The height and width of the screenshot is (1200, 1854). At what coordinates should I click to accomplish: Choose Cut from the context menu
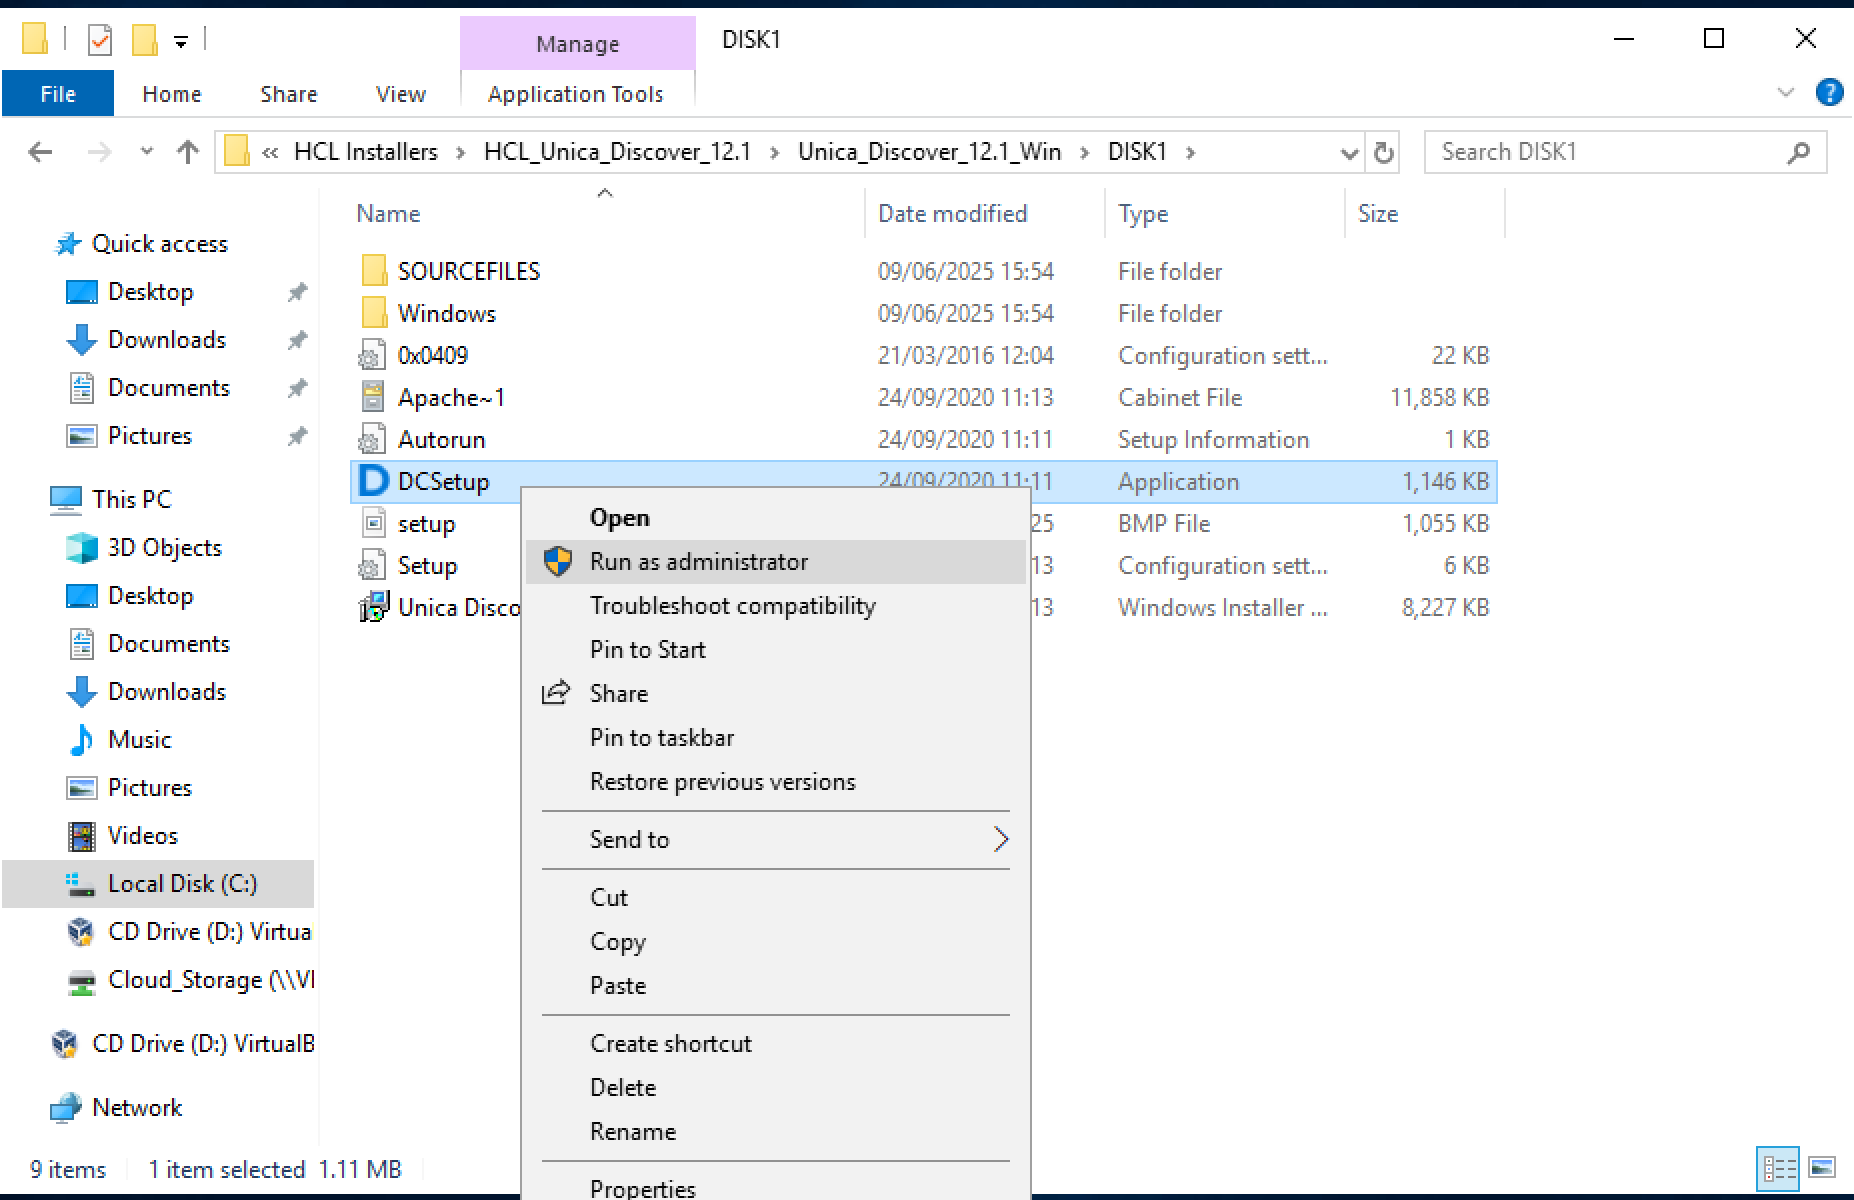tap(776, 898)
